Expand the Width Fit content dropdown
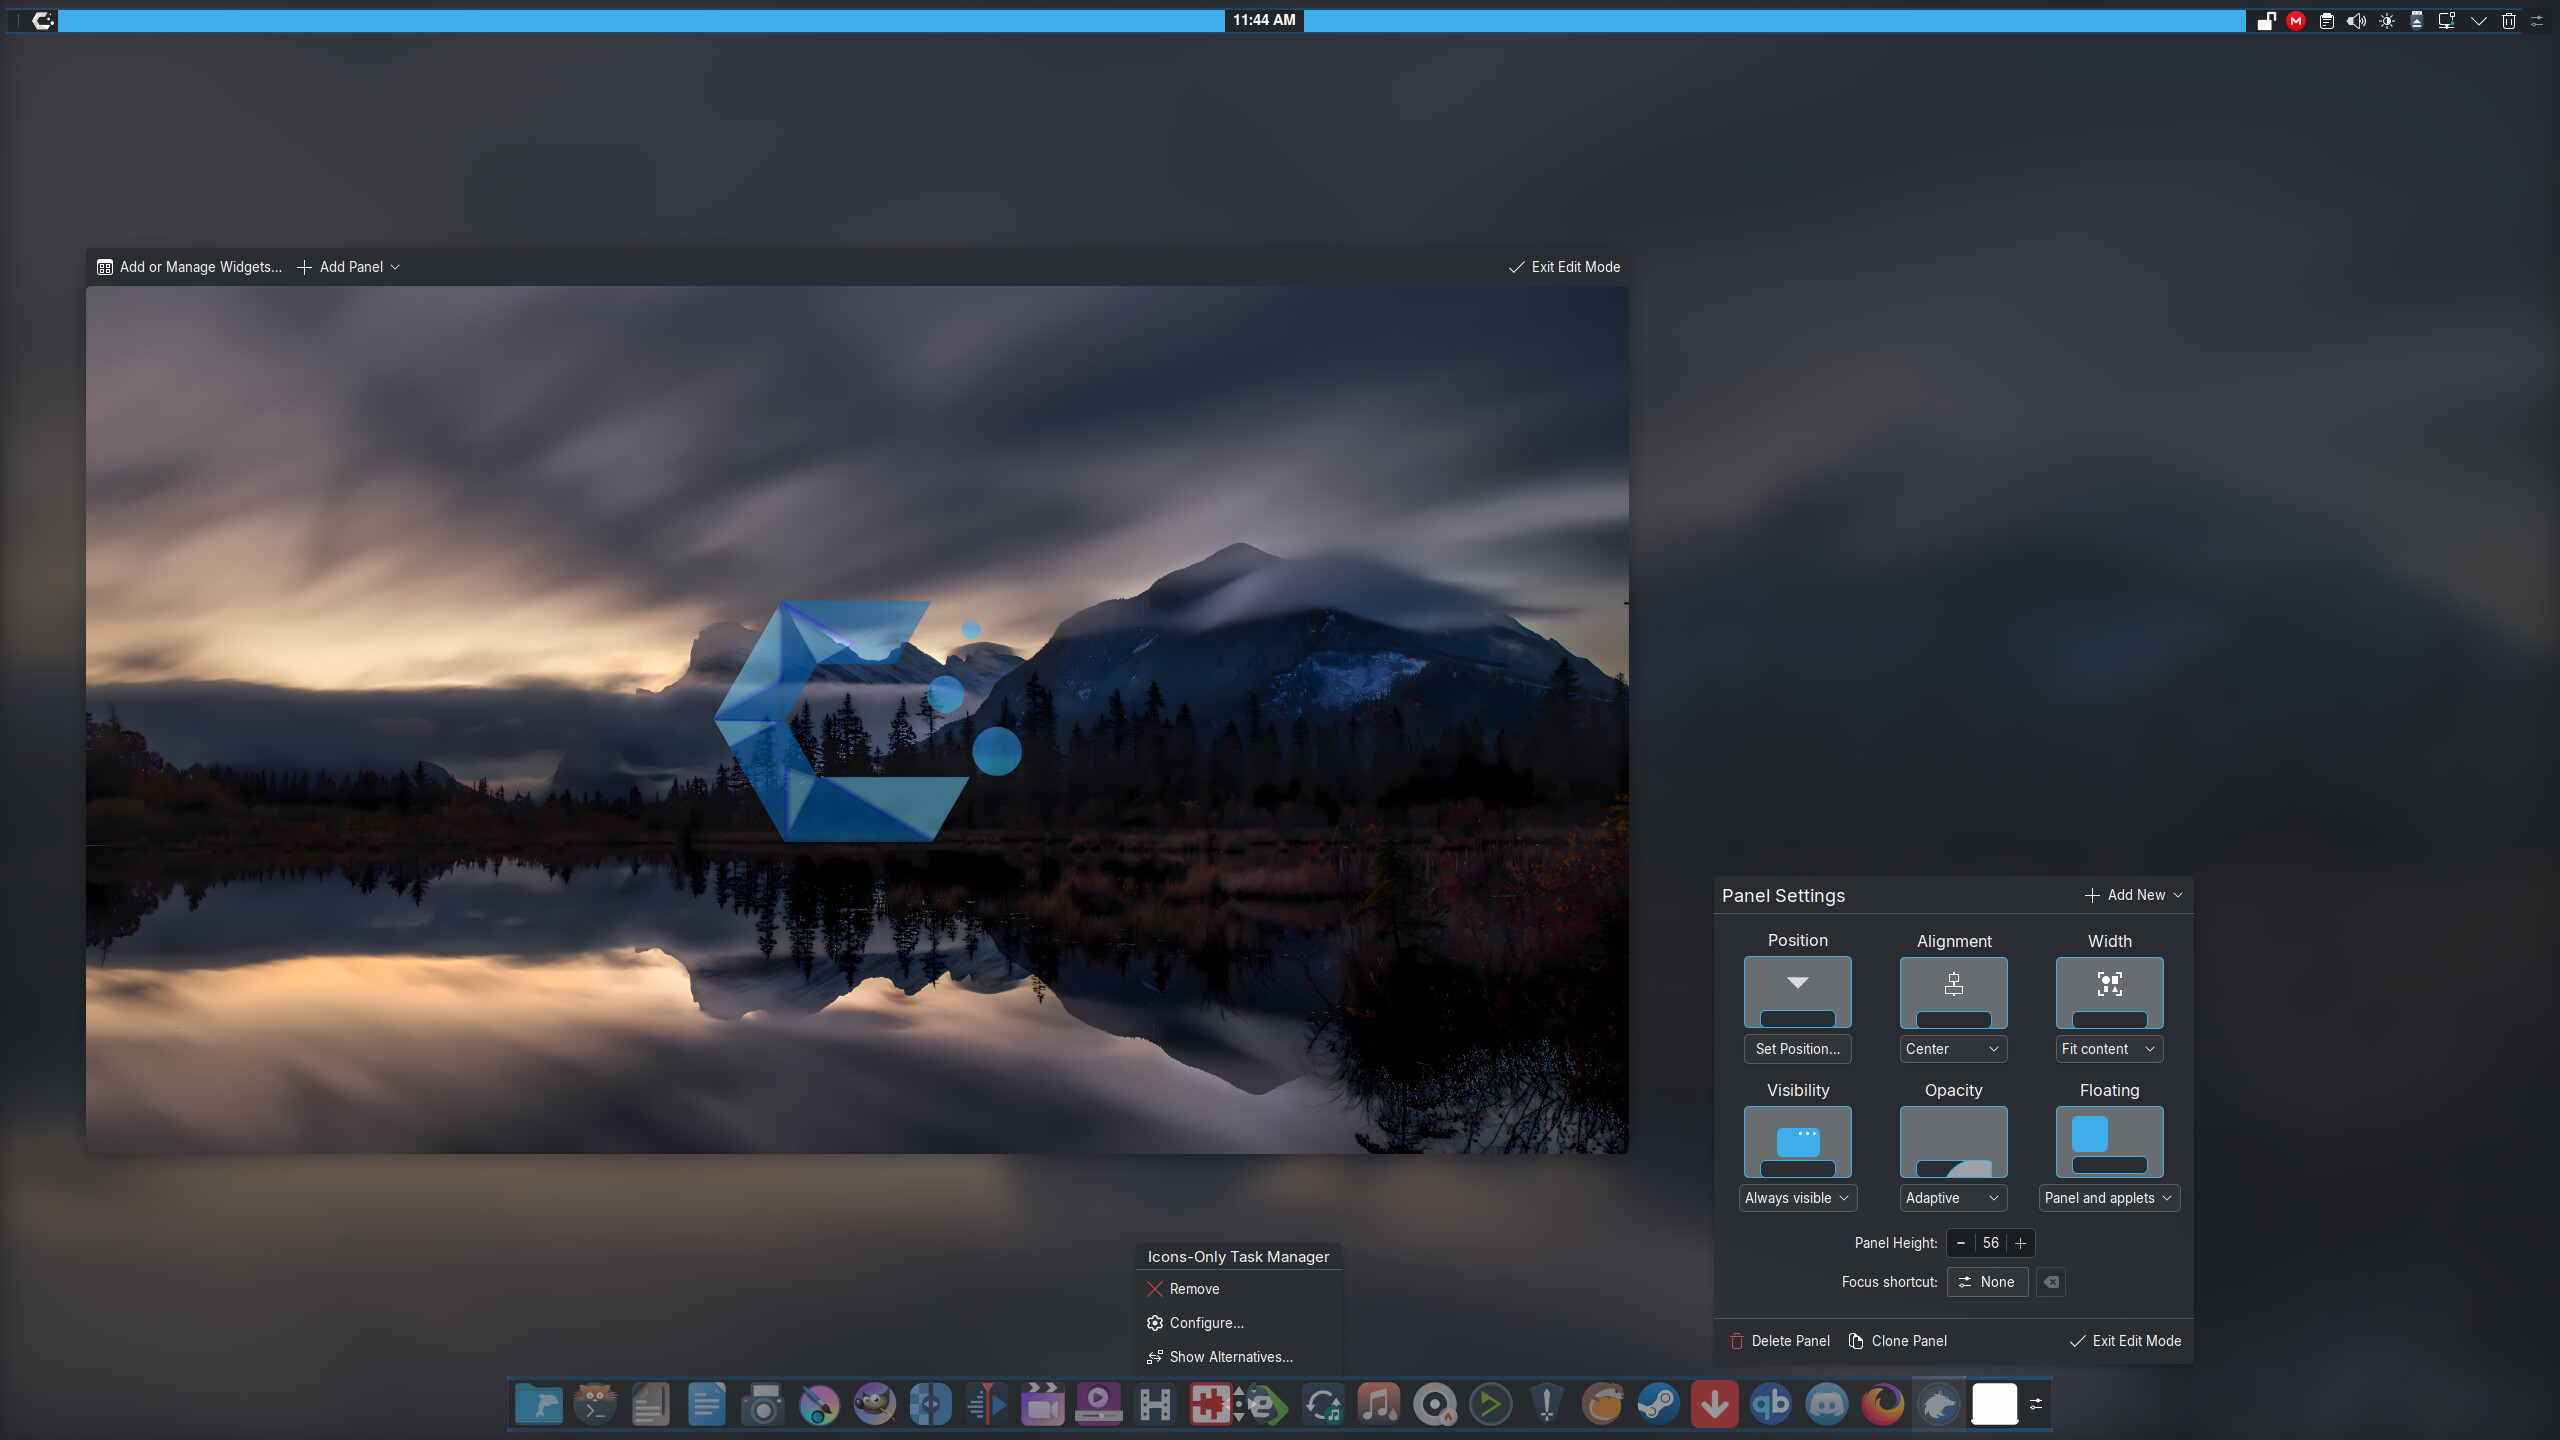2560x1440 pixels. (x=2108, y=1049)
